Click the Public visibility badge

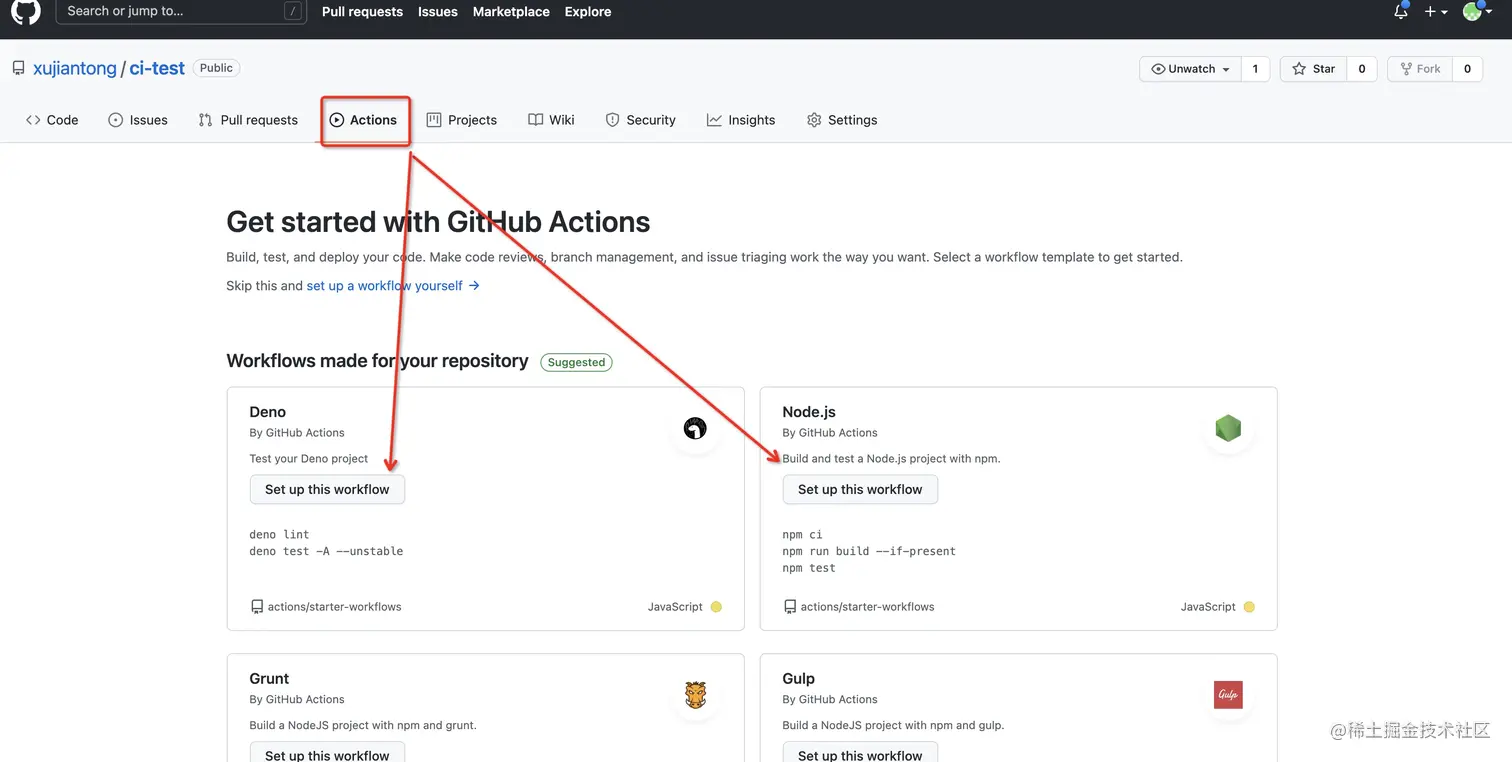point(216,68)
